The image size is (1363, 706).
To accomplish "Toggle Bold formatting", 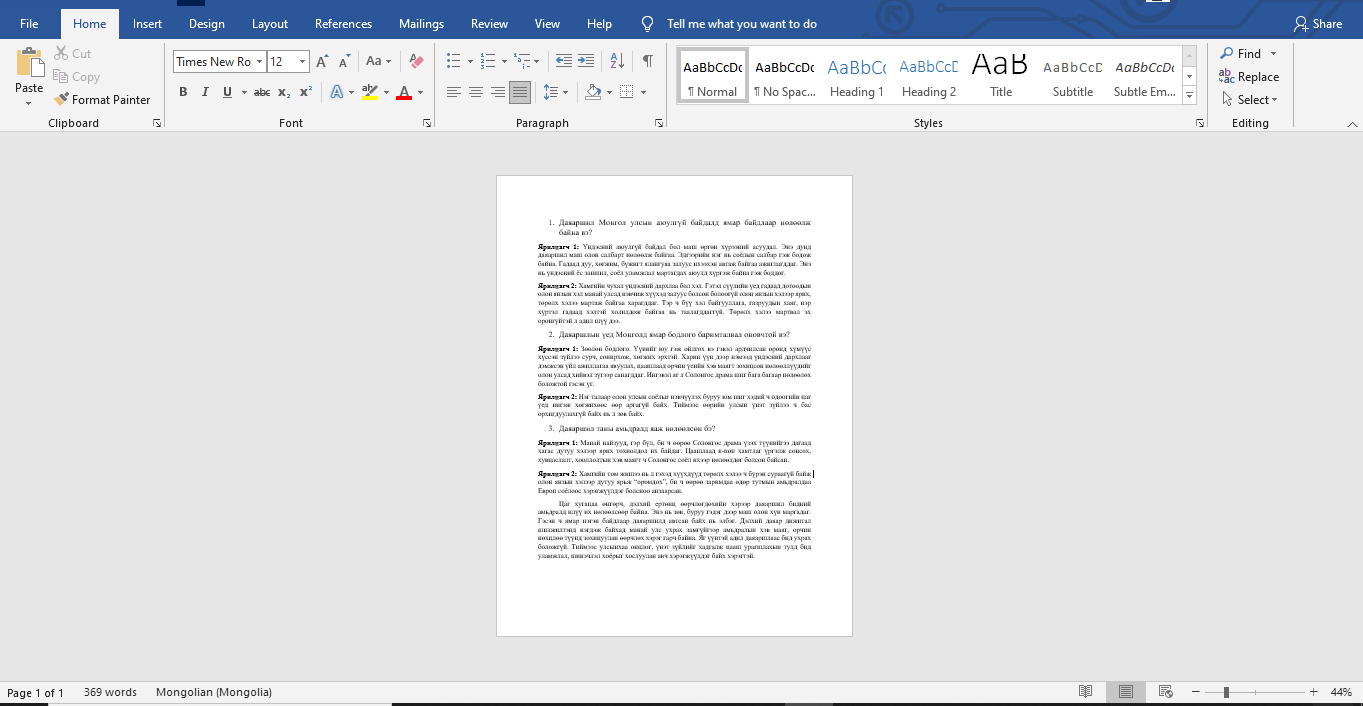I will (183, 92).
